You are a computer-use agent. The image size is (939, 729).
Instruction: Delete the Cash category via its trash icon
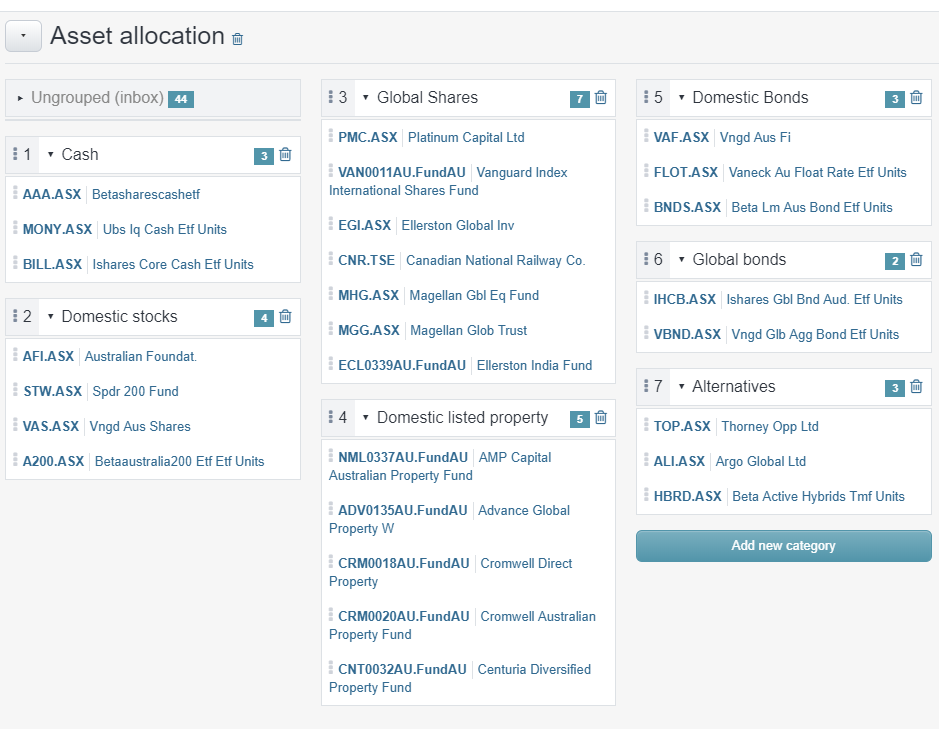pyautogui.click(x=285, y=155)
